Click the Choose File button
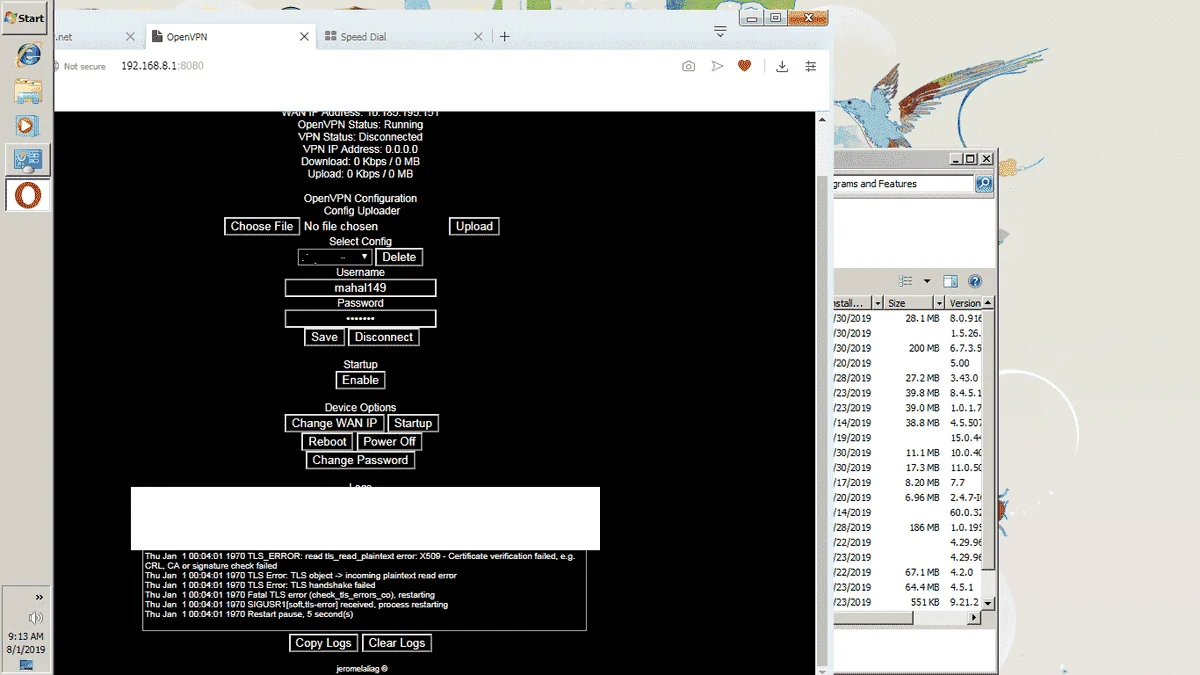The width and height of the screenshot is (1200, 675). pos(262,226)
